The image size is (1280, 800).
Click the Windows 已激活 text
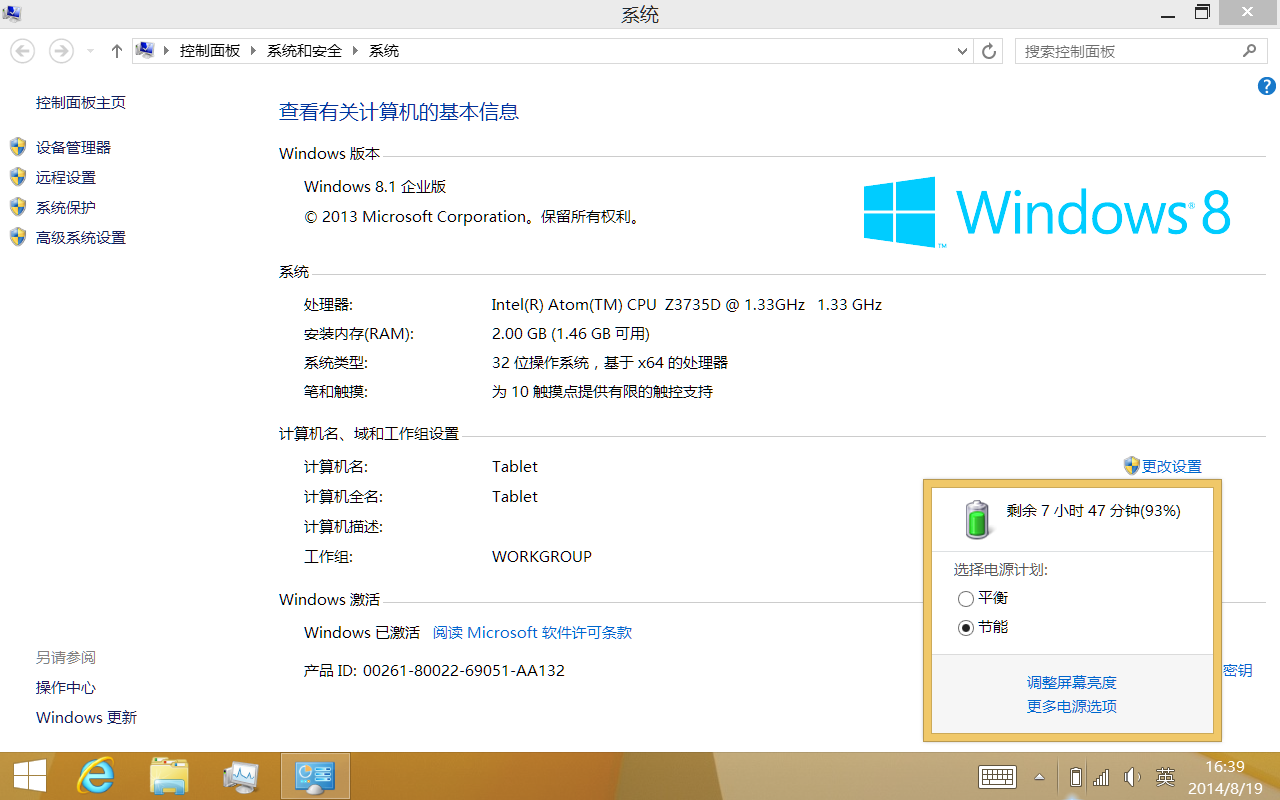tap(362, 633)
